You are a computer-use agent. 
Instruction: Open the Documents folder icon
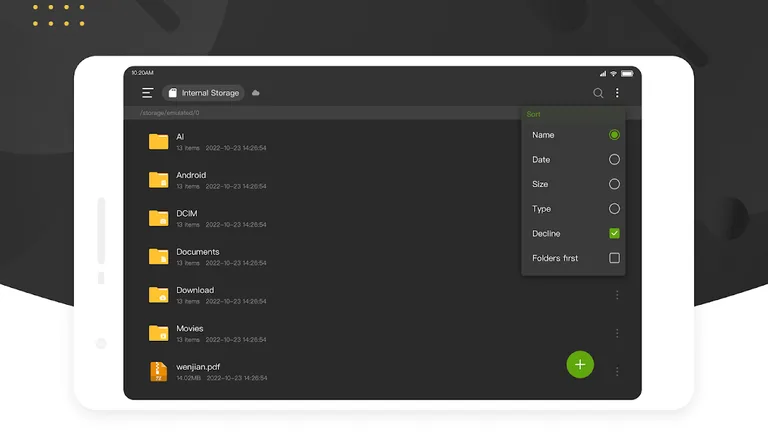(159, 257)
